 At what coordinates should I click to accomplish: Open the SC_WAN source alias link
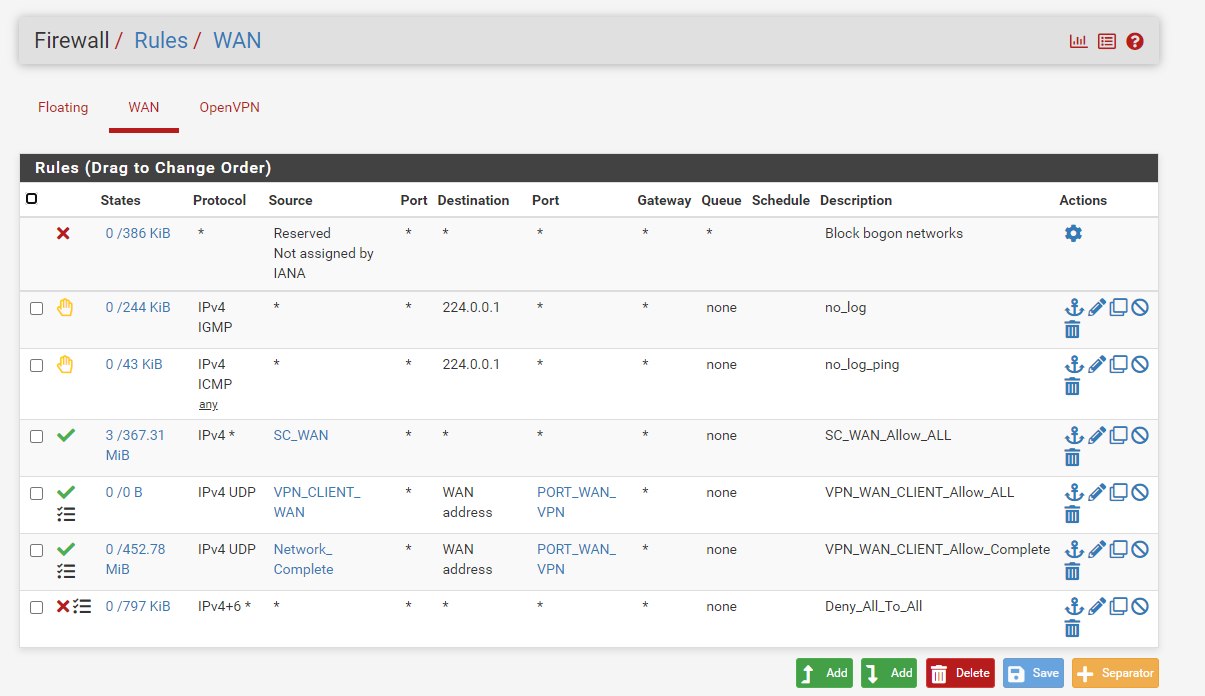pos(301,435)
